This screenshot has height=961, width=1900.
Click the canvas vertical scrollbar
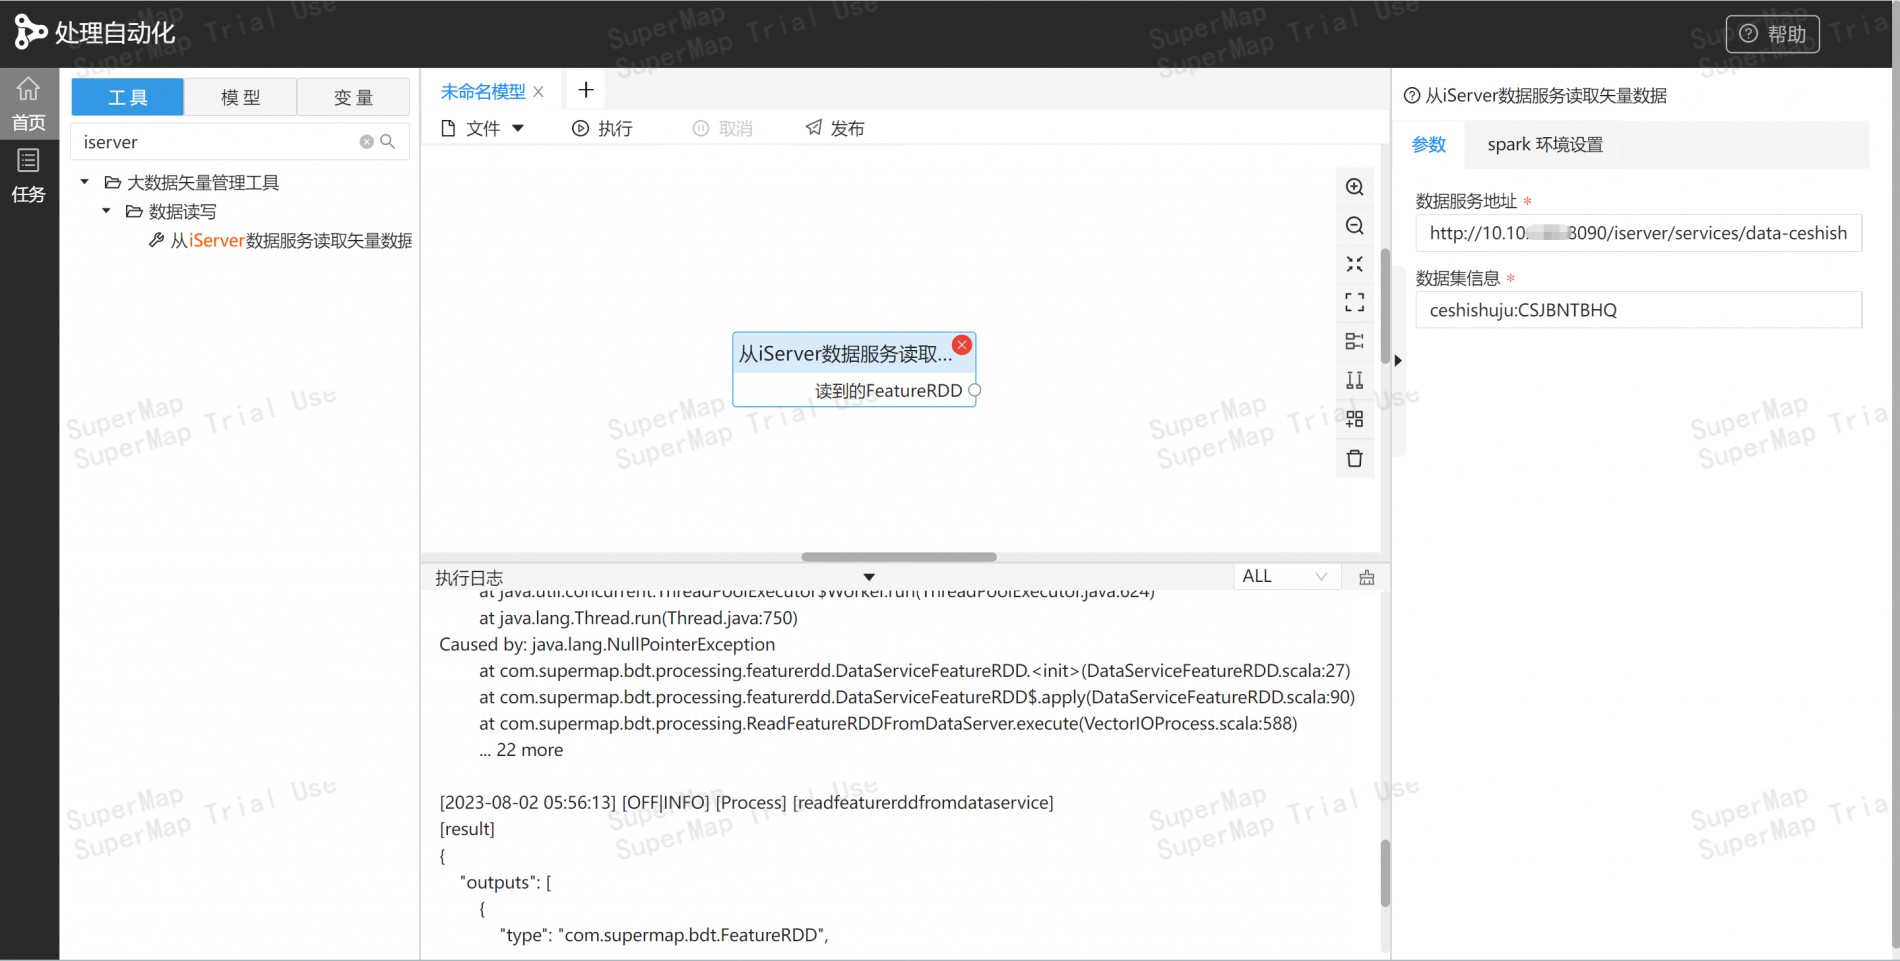[1385, 306]
